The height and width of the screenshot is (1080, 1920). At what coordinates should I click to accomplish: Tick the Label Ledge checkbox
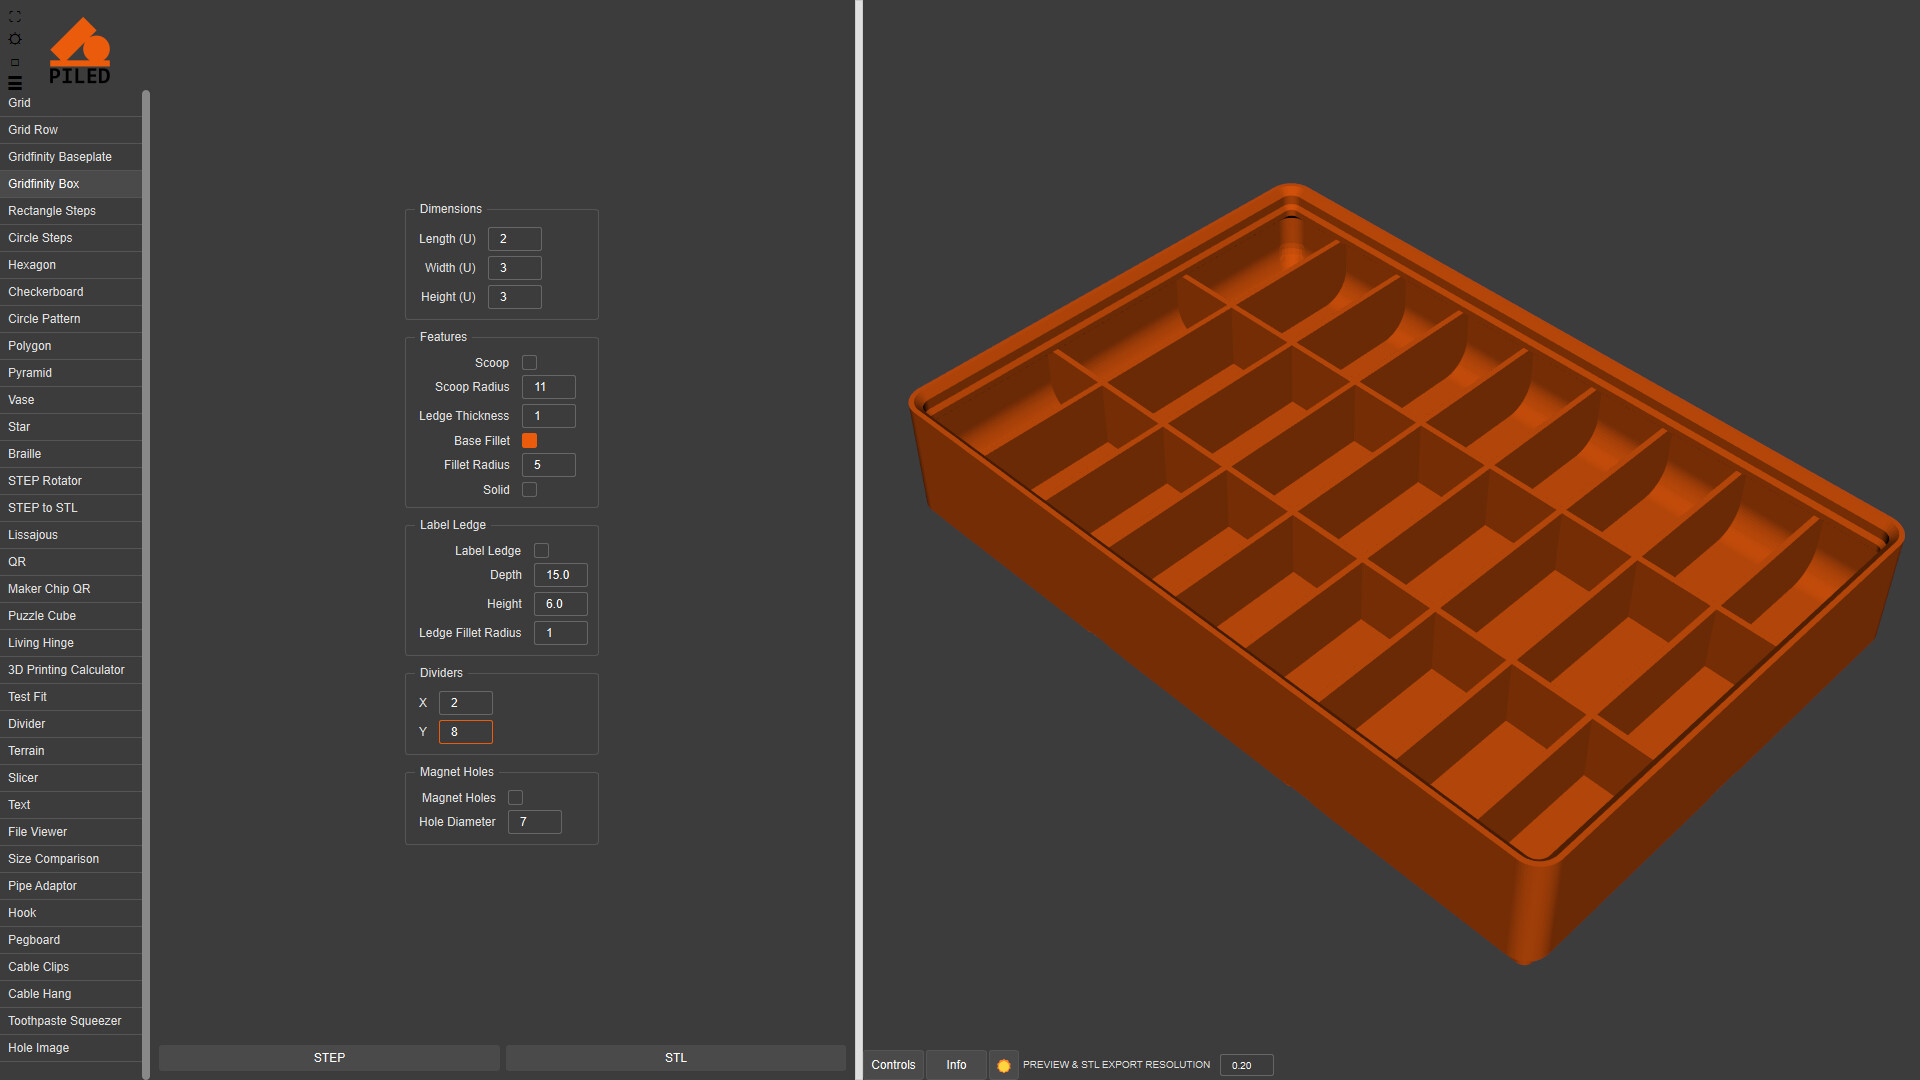tap(542, 551)
